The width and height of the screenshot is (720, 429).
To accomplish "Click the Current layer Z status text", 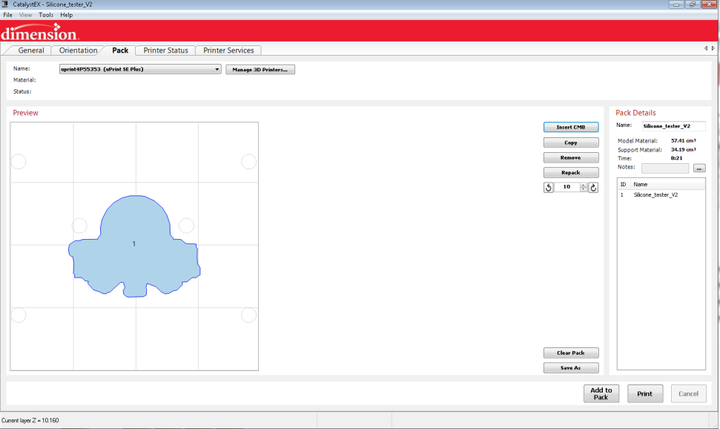I will coord(30,420).
